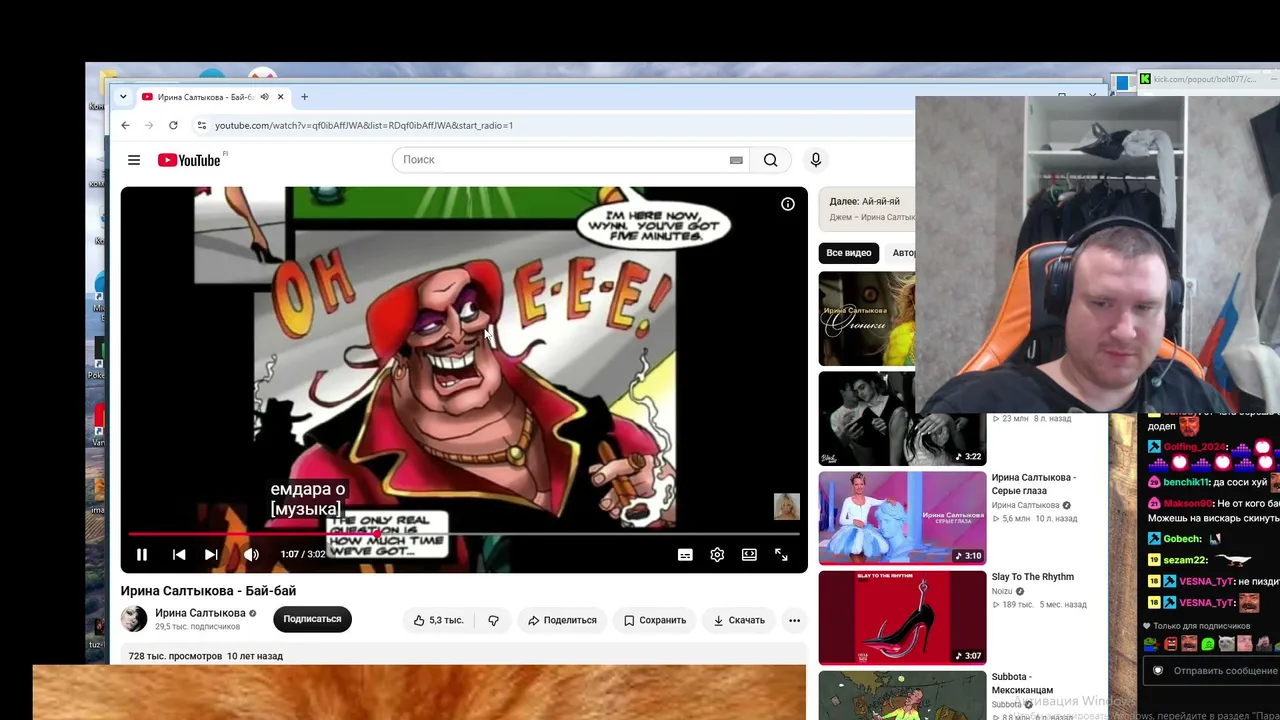Open the Slay To The Rhythm title
The width and height of the screenshot is (1280, 720).
(1033, 577)
